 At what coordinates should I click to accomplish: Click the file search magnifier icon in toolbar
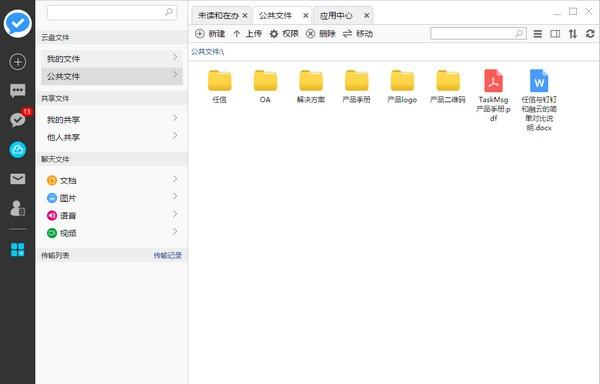519,34
